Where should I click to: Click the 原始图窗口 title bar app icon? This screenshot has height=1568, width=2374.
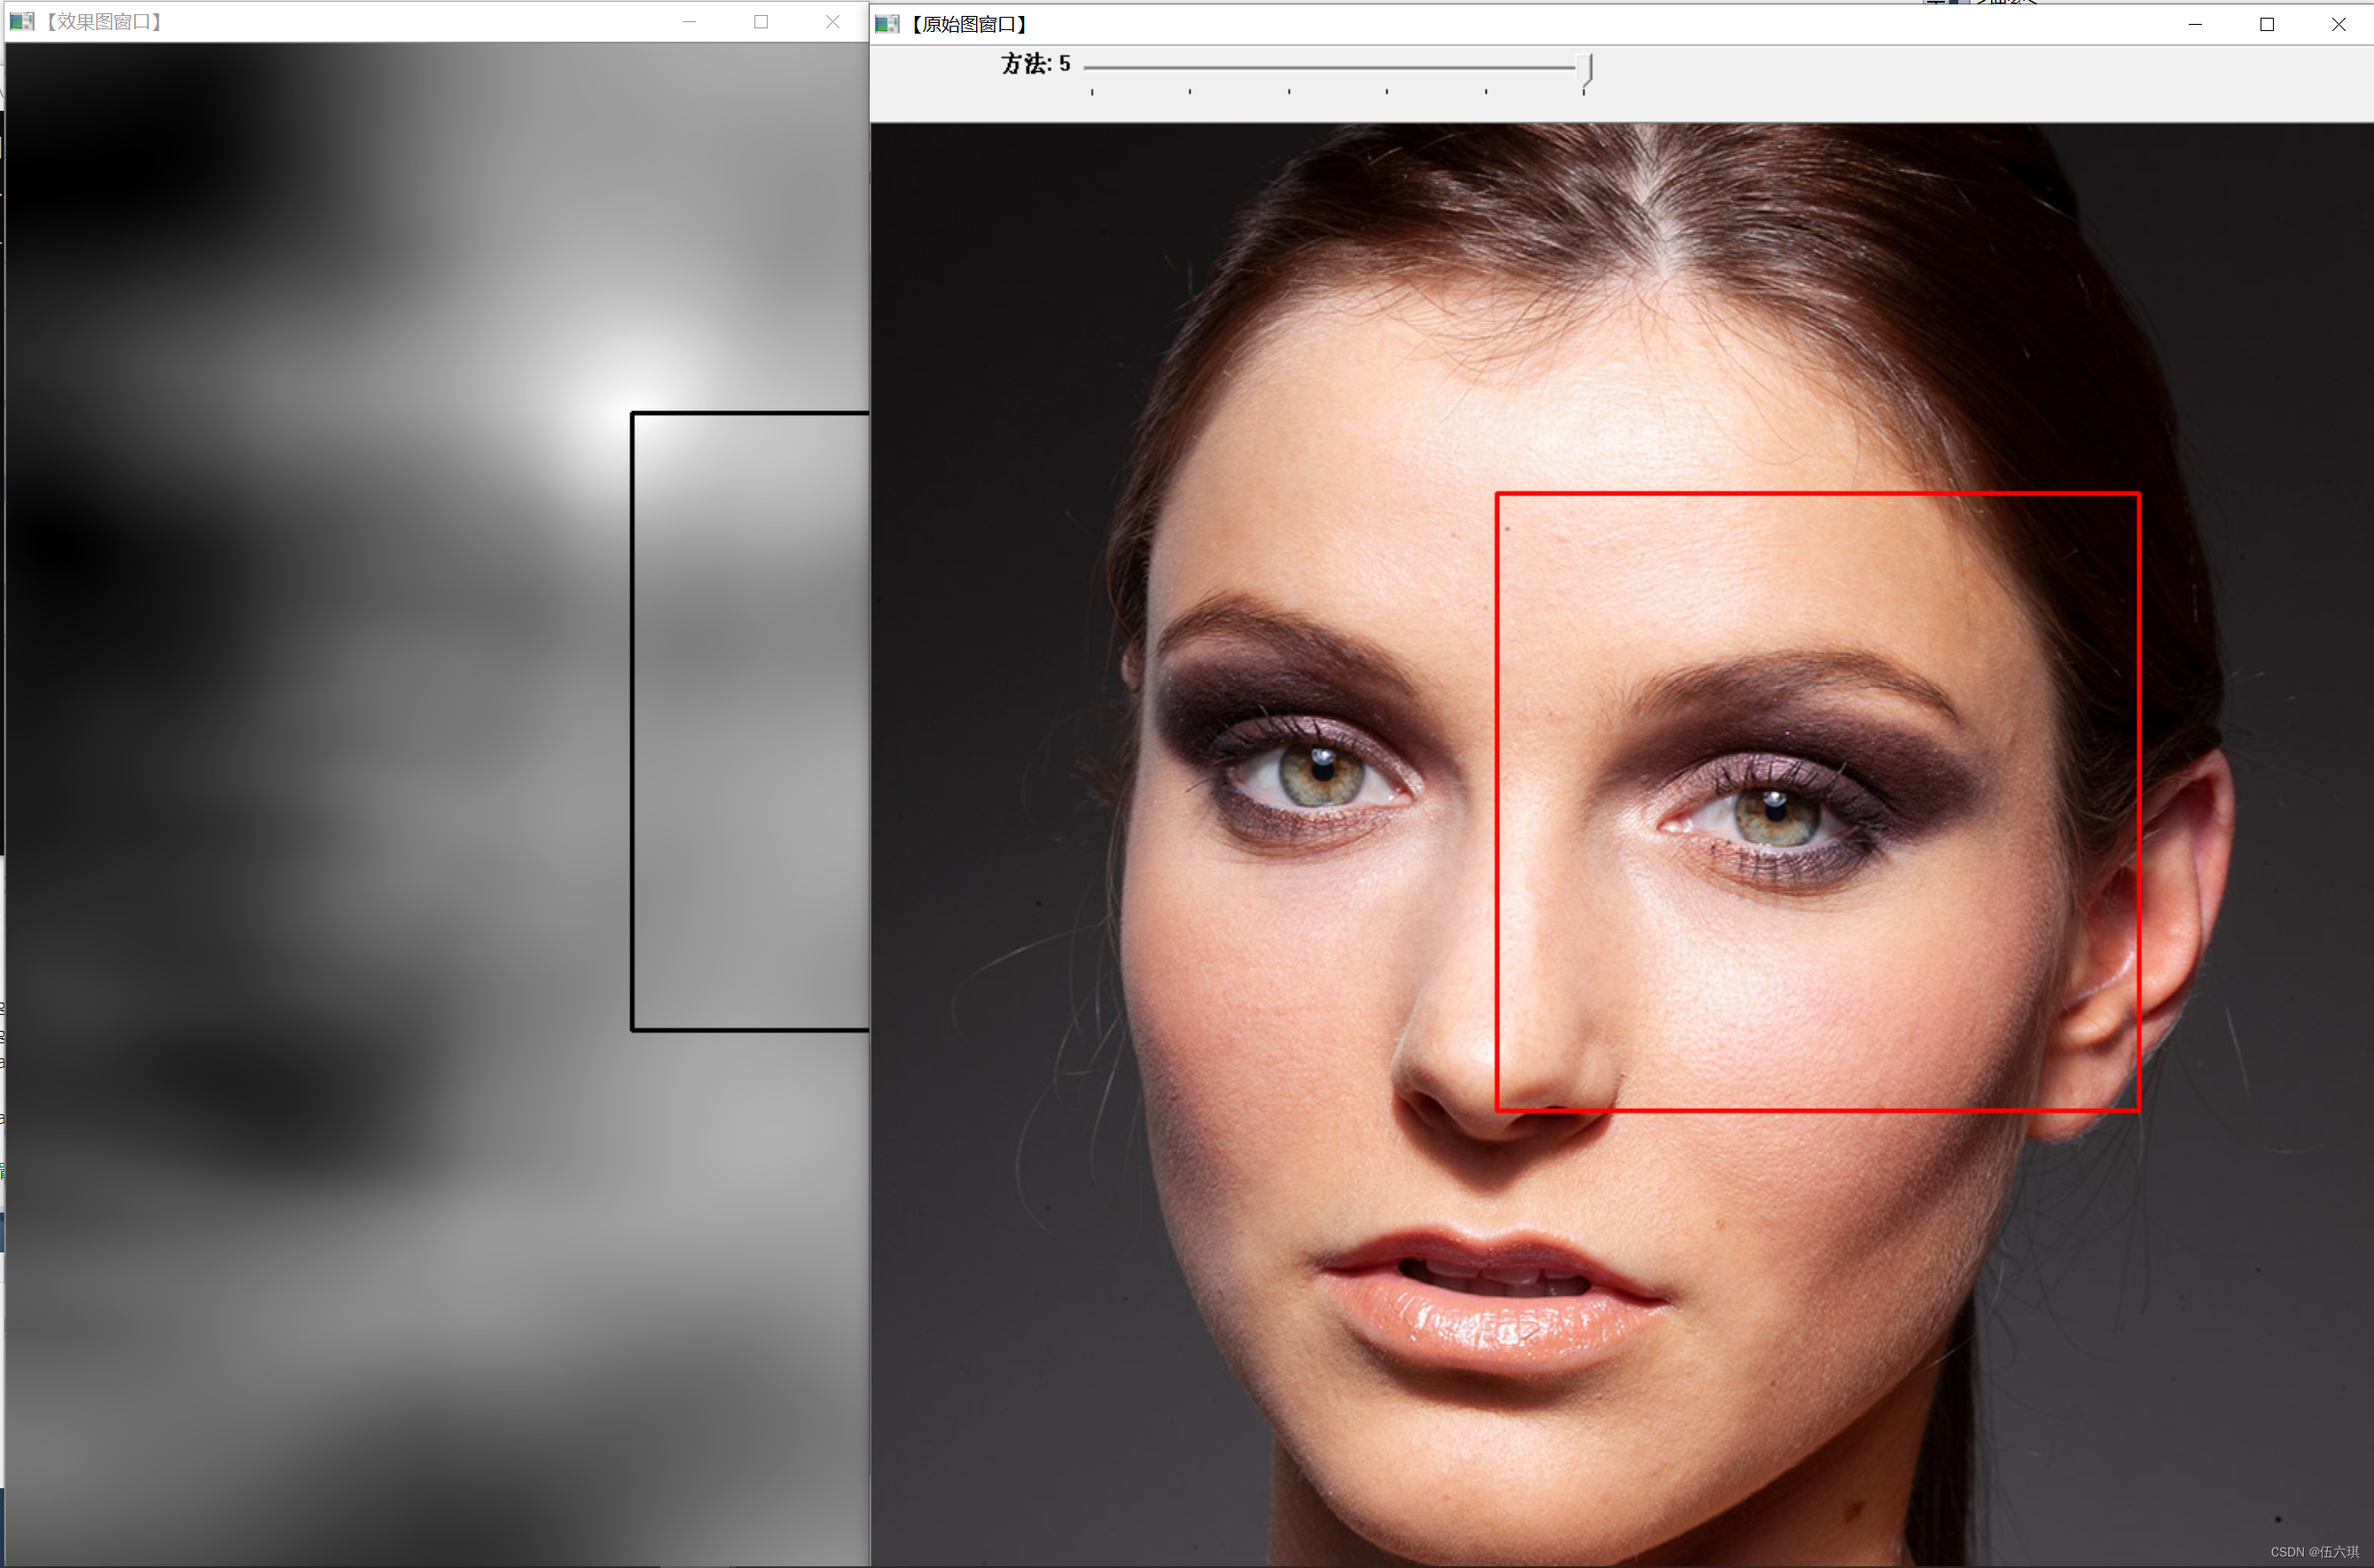887,24
